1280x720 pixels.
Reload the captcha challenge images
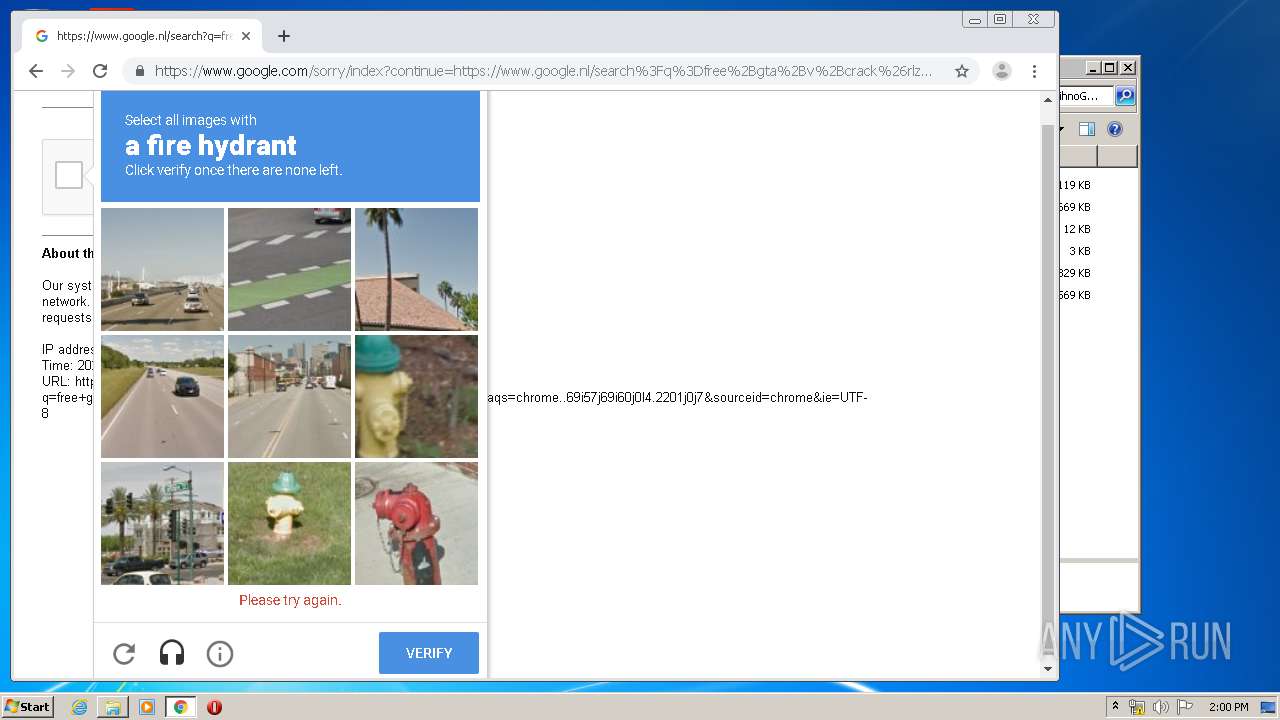(124, 654)
